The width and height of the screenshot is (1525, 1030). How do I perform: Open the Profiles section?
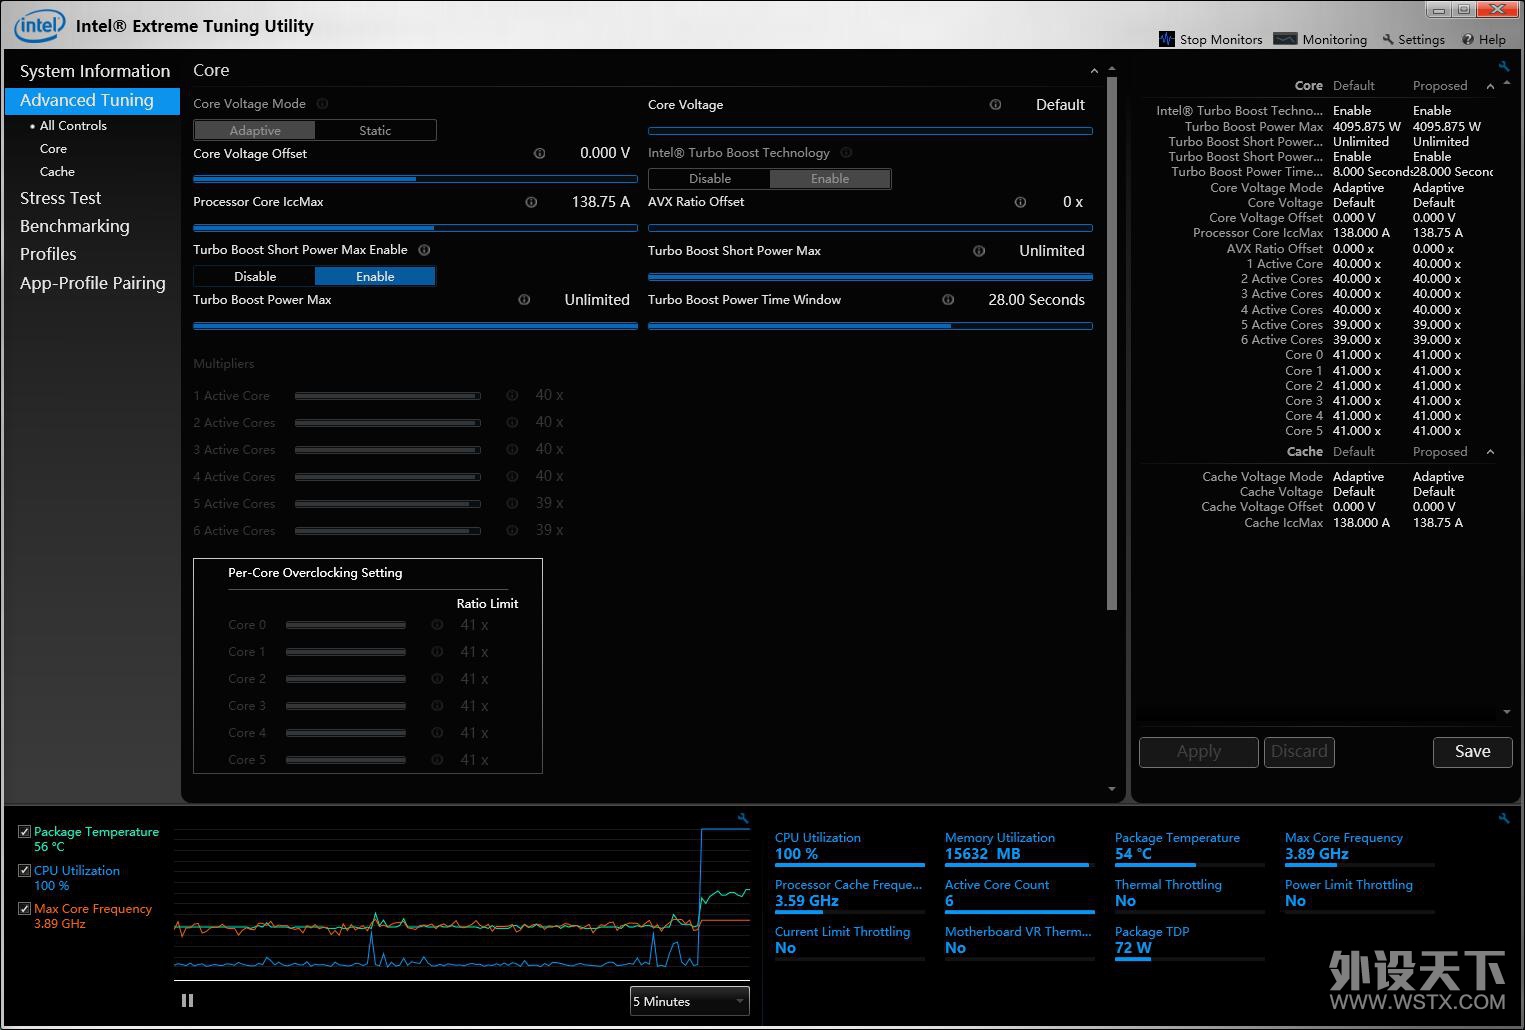coord(48,254)
